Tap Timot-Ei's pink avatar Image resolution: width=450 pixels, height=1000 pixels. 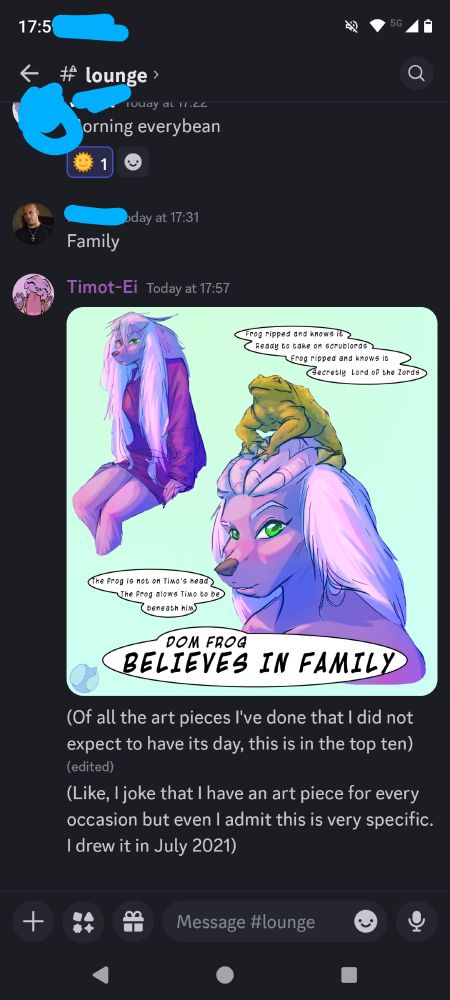[33, 294]
